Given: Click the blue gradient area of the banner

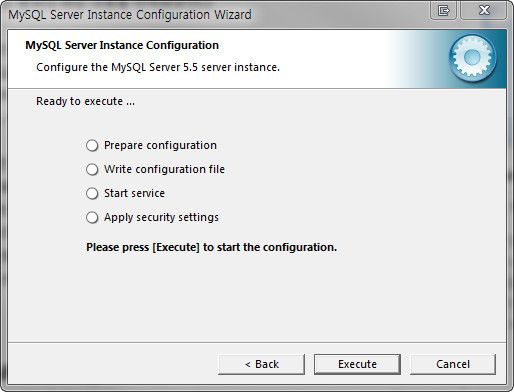Looking at the screenshot, I should 422,59.
